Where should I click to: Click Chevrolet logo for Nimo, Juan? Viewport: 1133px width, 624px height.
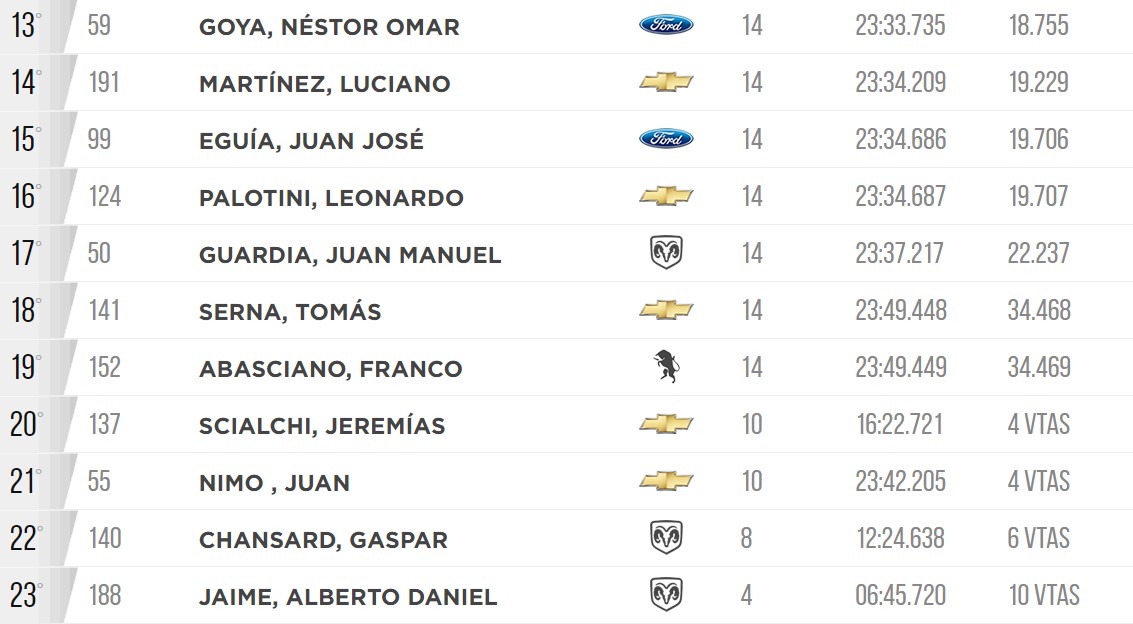[x=666, y=481]
